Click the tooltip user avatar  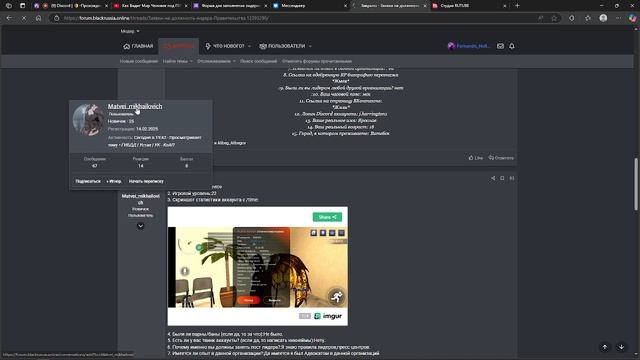pos(88,120)
